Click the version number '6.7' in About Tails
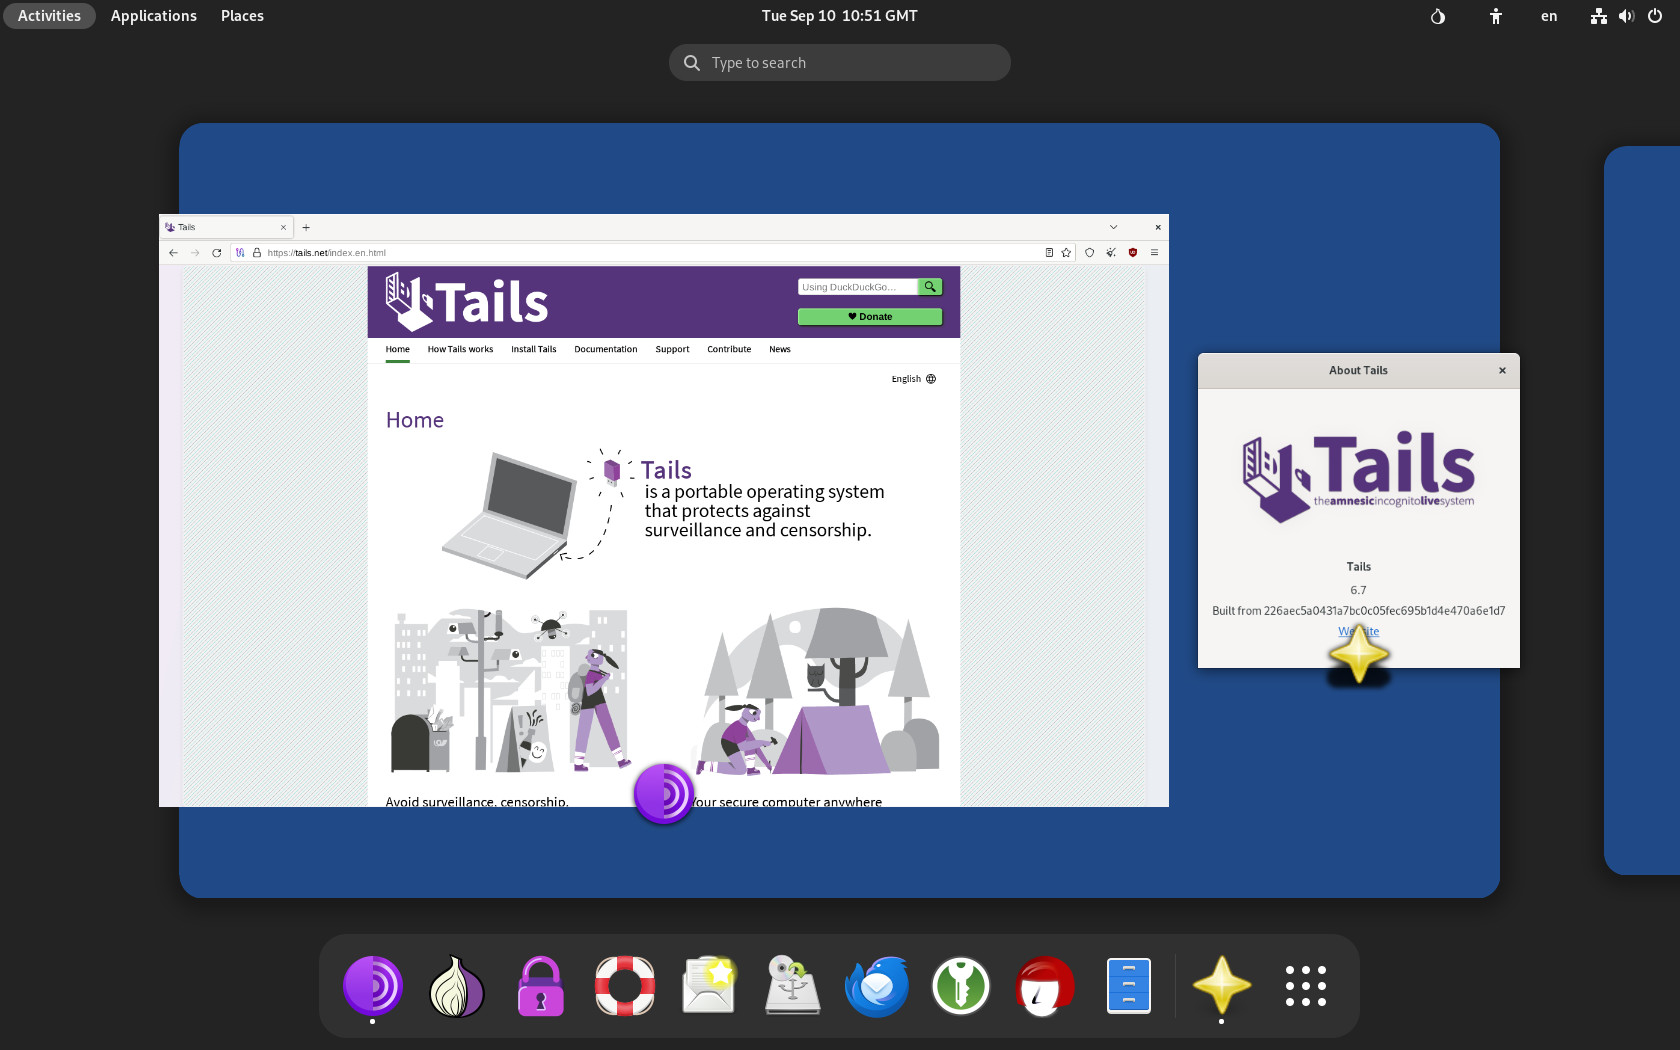Screen dimensions: 1680x1050 (1358, 590)
